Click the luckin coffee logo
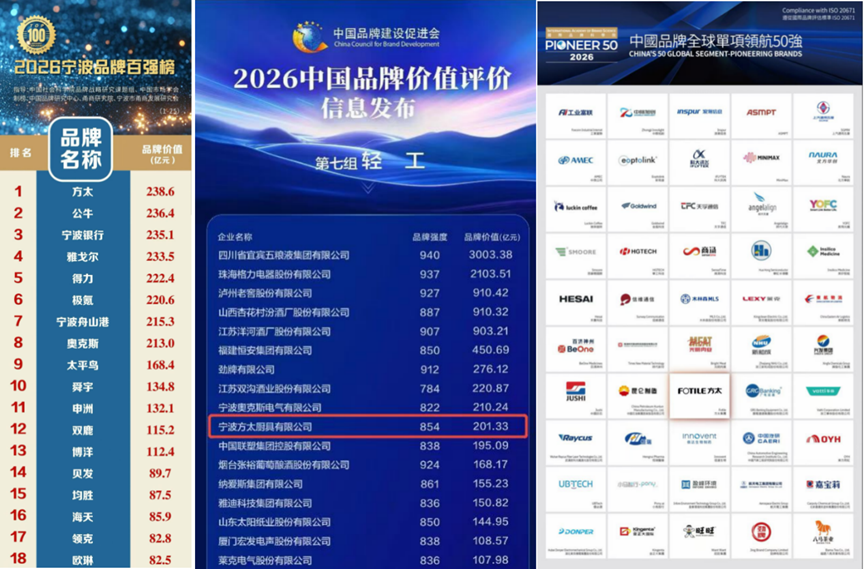 tap(576, 209)
